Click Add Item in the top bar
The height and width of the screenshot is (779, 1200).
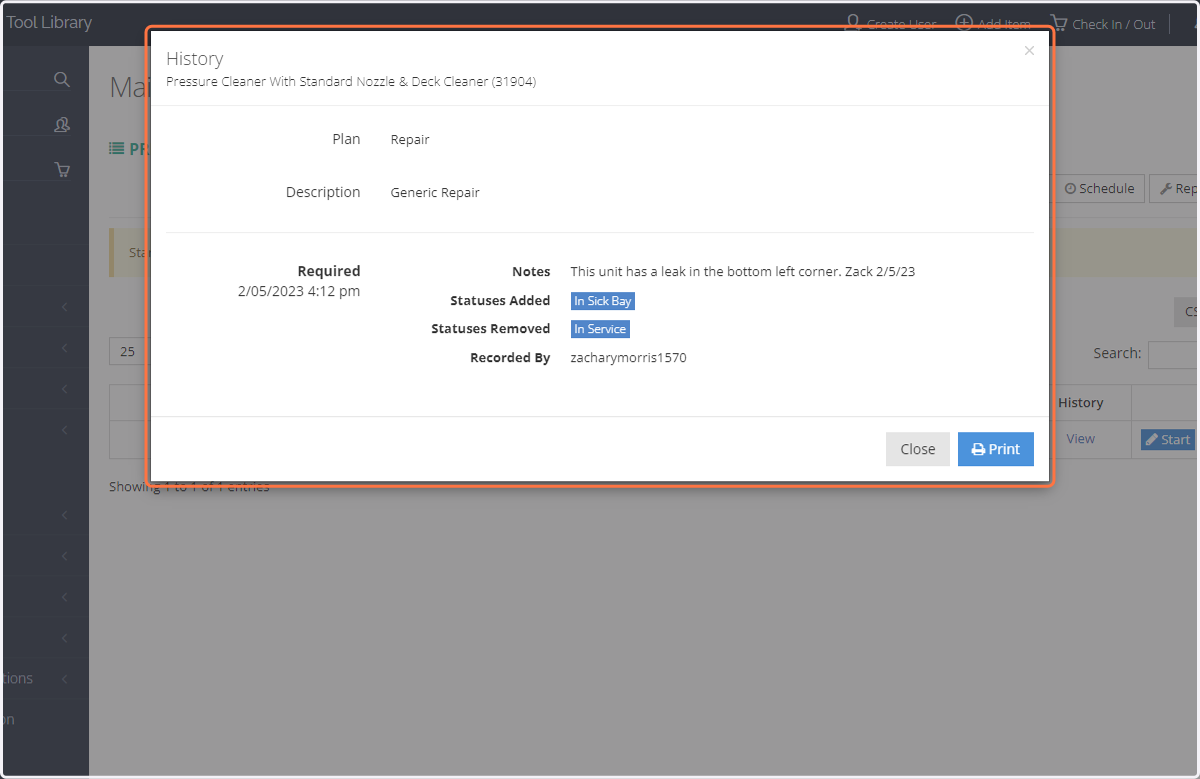coord(993,24)
